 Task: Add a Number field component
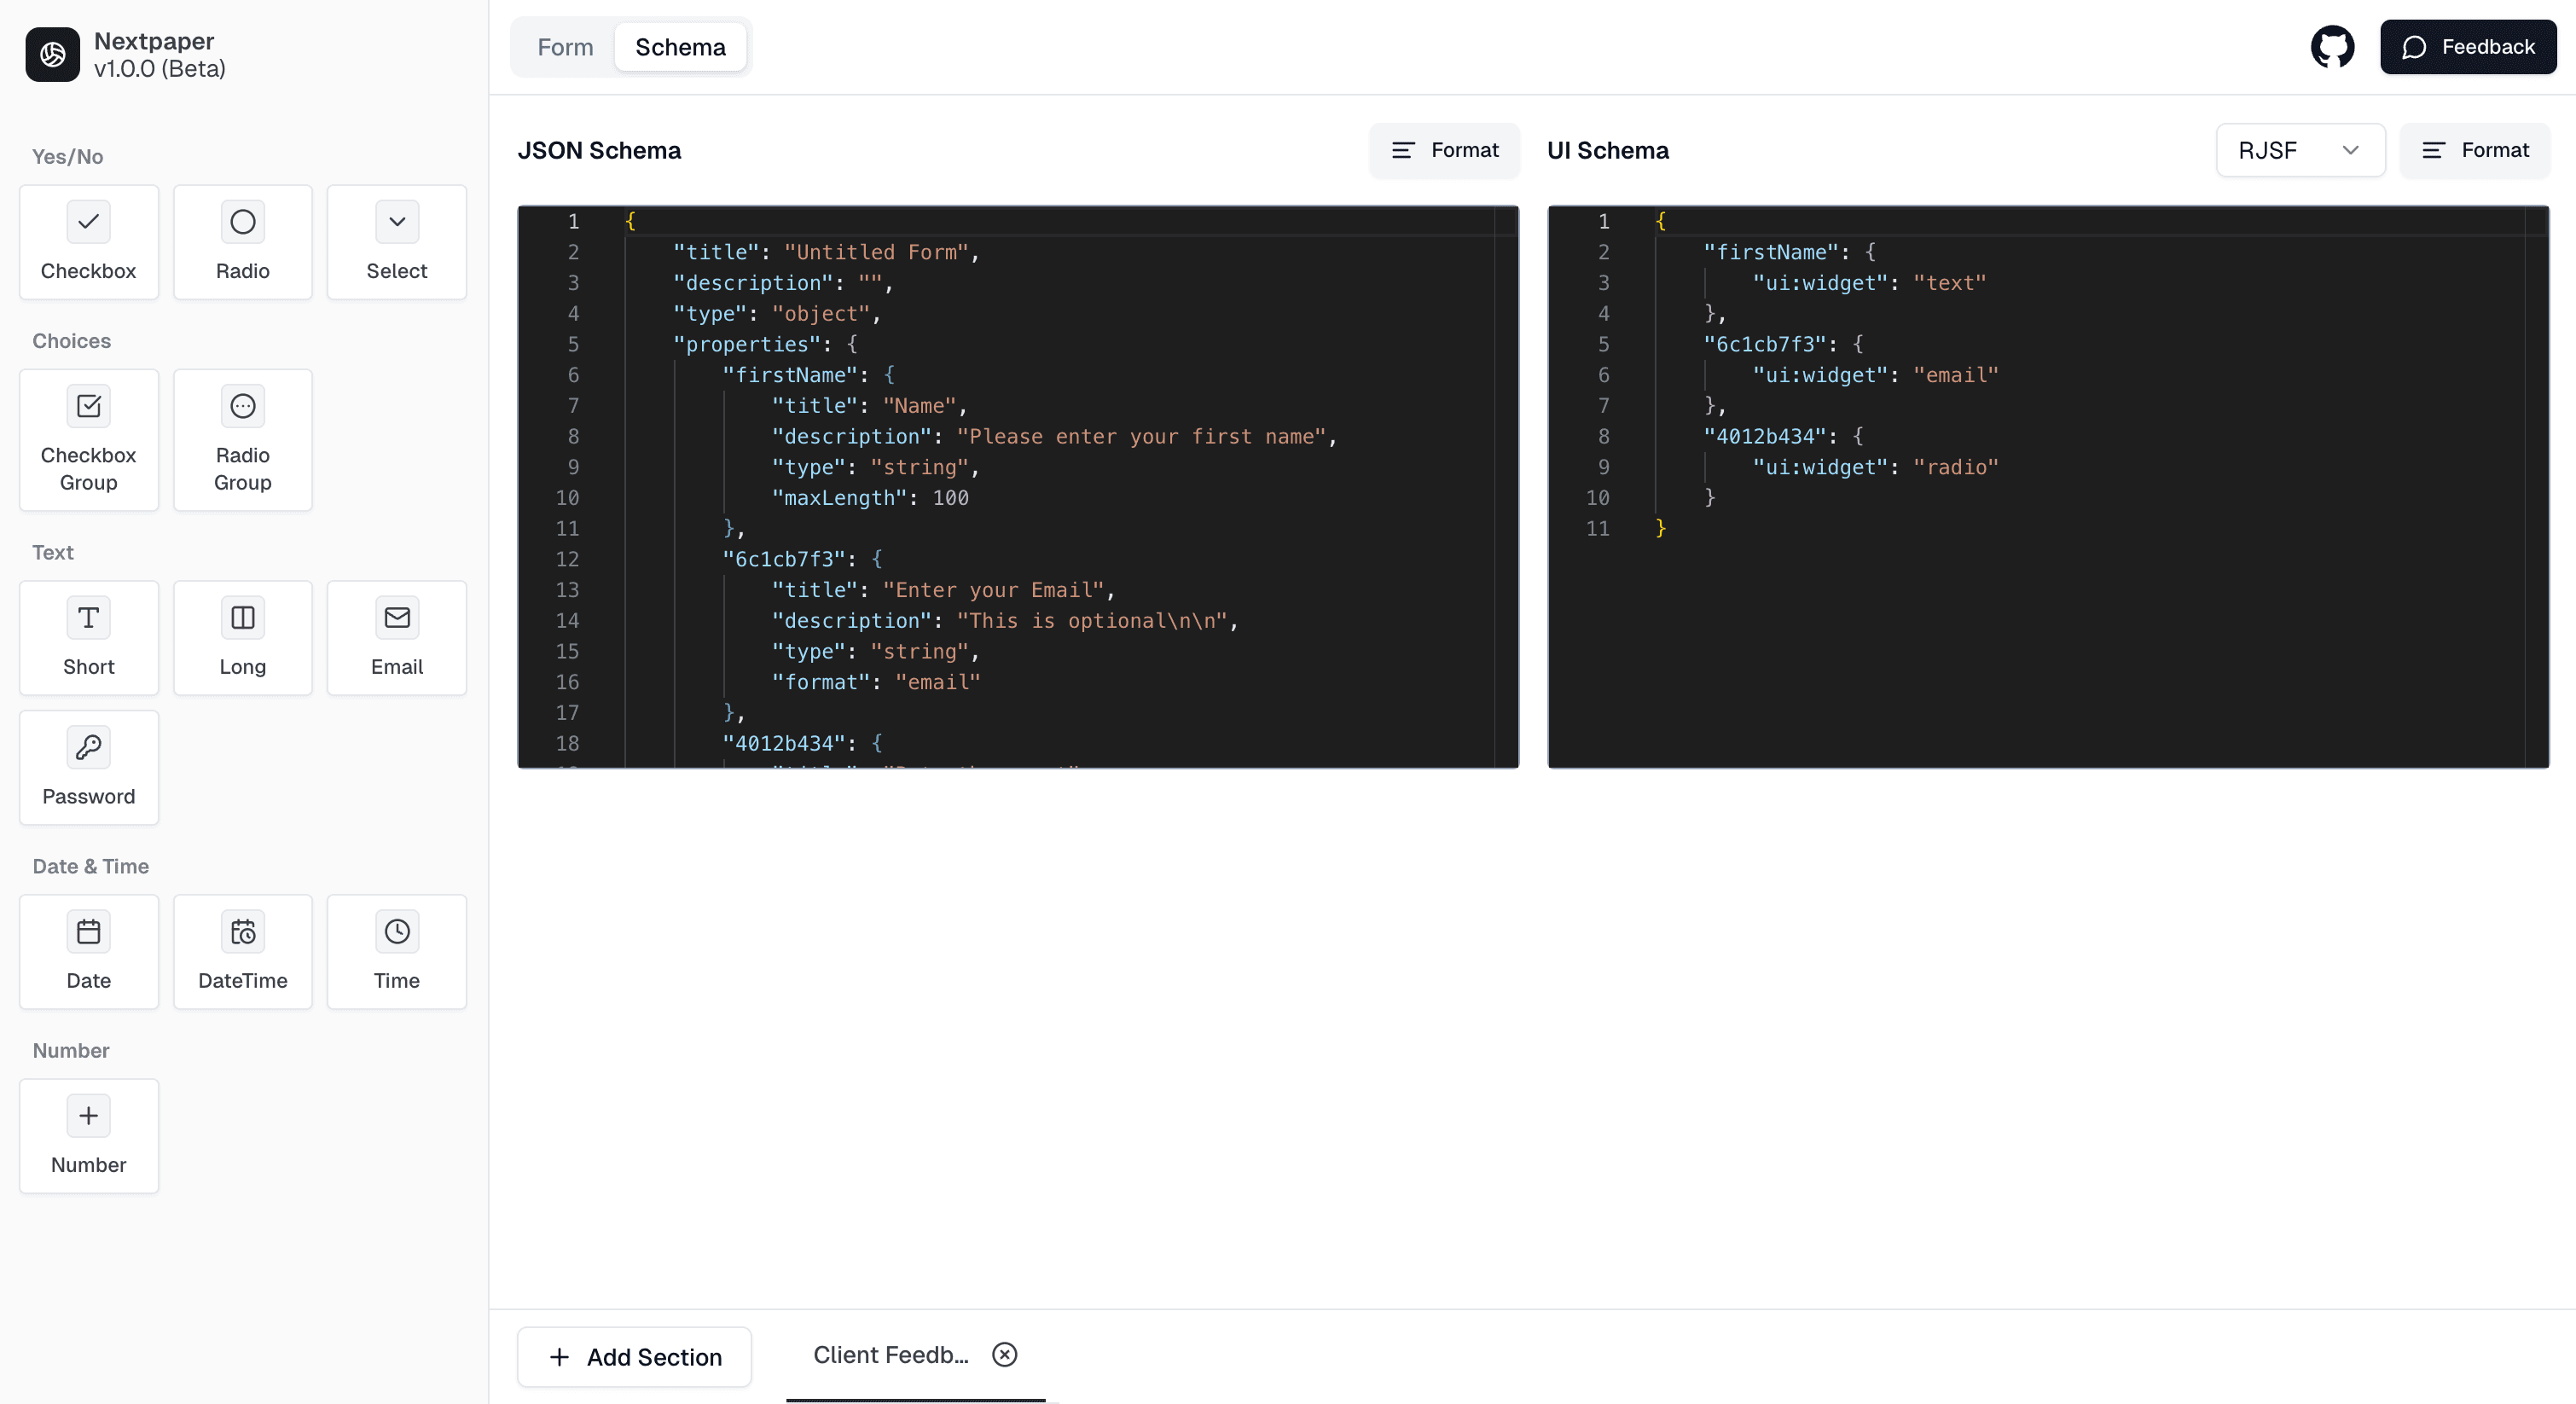pos(89,1136)
